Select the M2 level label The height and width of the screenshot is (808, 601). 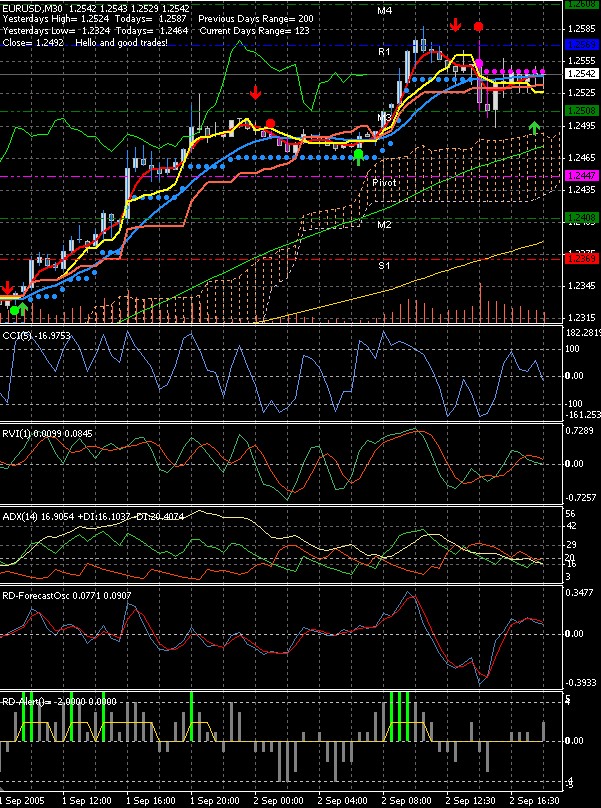[385, 225]
